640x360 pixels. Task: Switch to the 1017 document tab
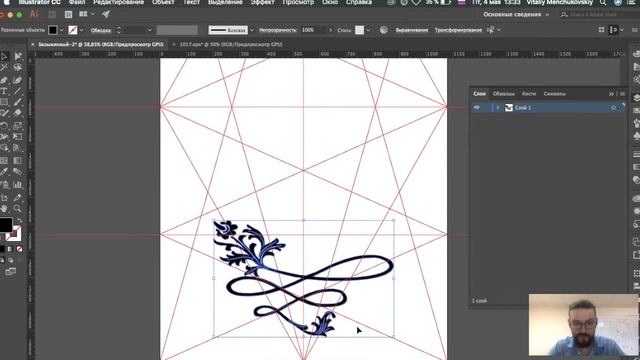tap(231, 44)
